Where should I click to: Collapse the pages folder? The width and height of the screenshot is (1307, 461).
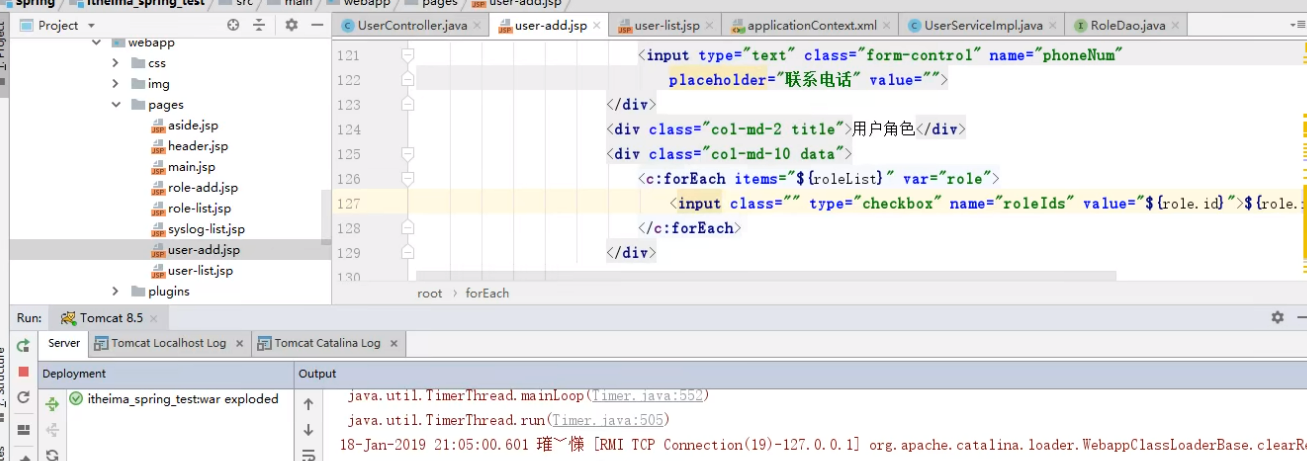pos(117,105)
